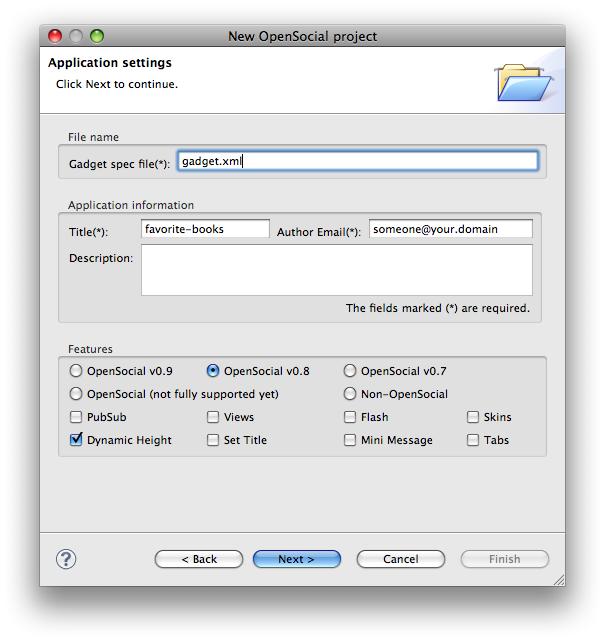Close the dialog with the red button
Viewport: 605px width, 641px height.
click(55, 36)
